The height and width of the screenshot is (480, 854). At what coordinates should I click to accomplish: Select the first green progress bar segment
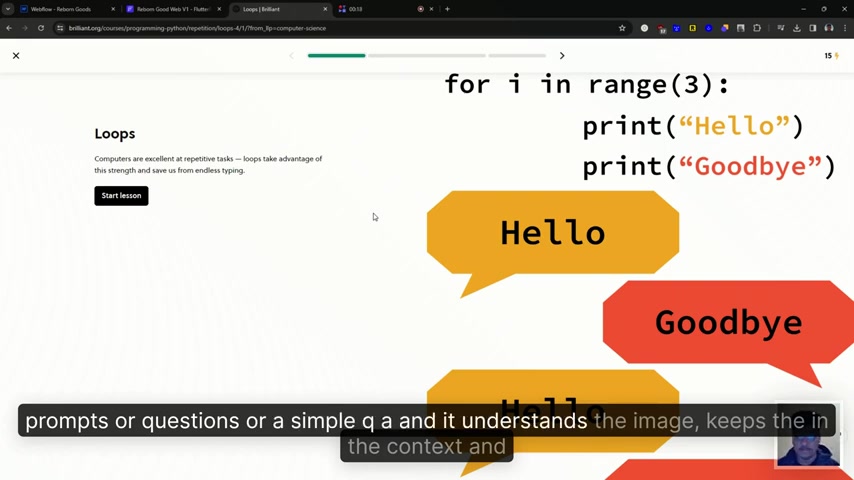click(x=337, y=56)
